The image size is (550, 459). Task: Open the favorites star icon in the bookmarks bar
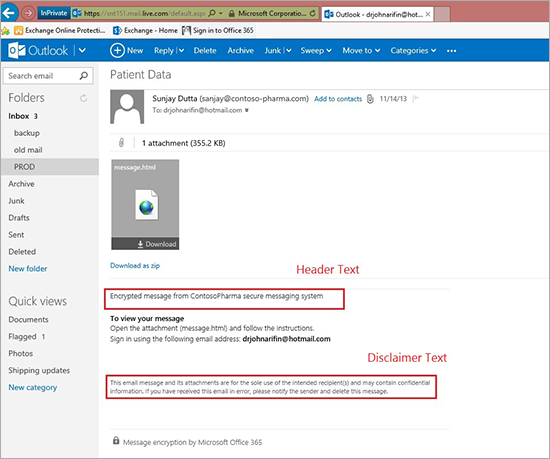5,31
